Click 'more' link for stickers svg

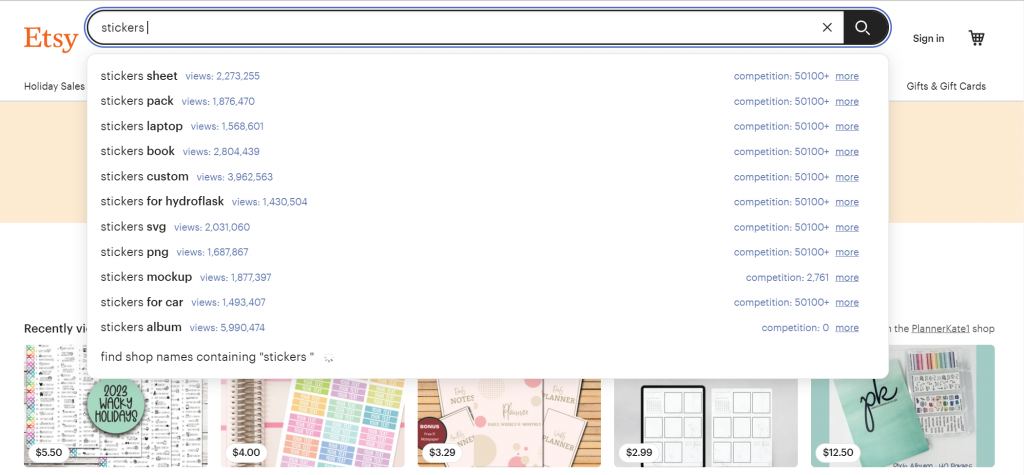[x=847, y=227]
